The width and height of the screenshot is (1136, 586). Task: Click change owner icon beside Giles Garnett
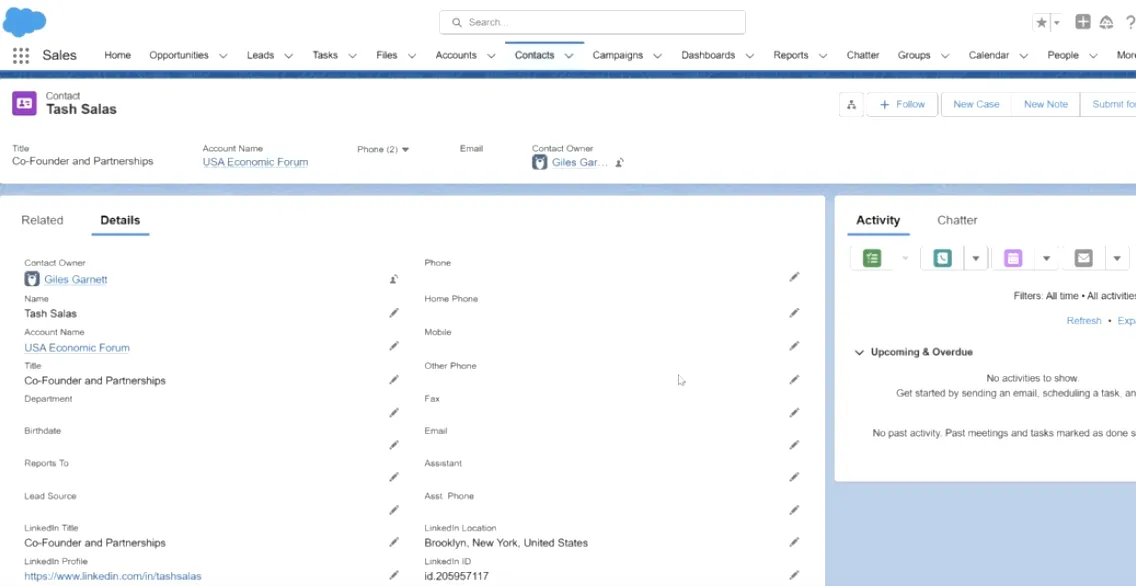pos(394,279)
